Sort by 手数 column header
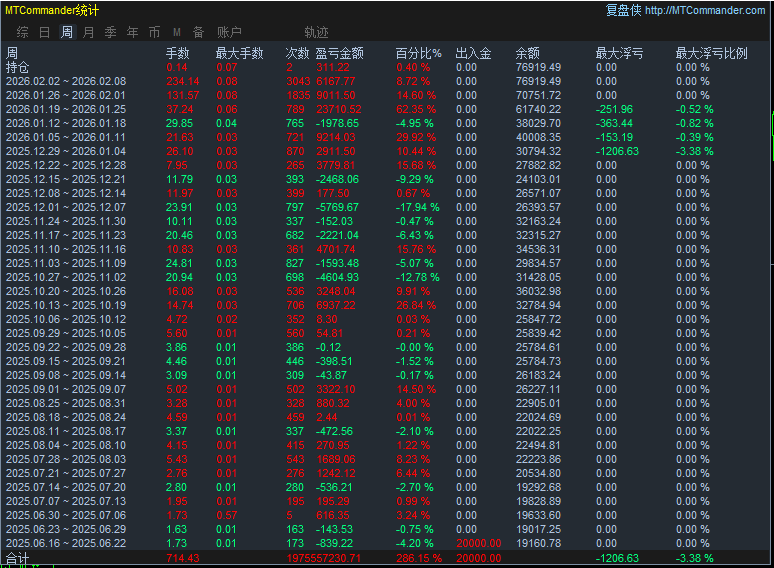The image size is (774, 568). click(178, 53)
